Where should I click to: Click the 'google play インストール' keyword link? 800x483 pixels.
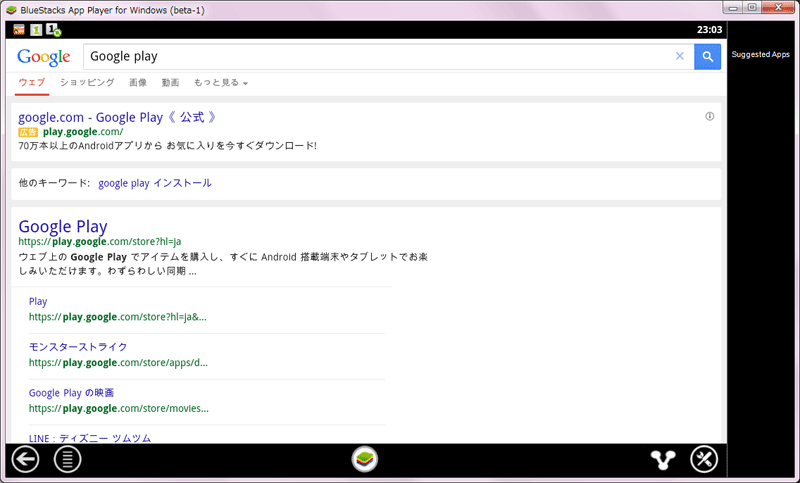point(155,183)
